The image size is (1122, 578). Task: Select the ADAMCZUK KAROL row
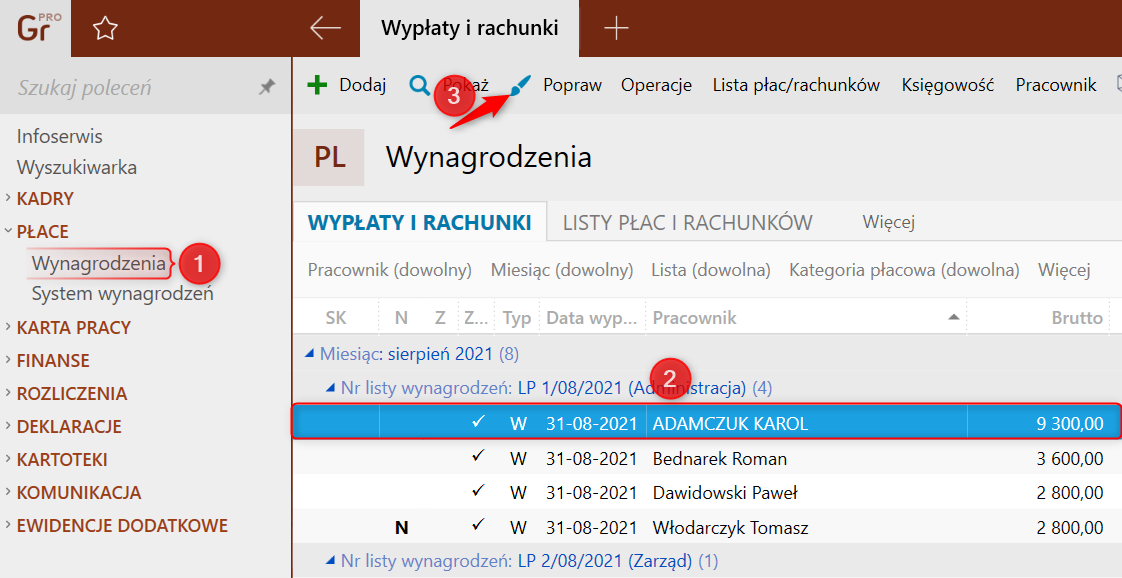pos(705,422)
